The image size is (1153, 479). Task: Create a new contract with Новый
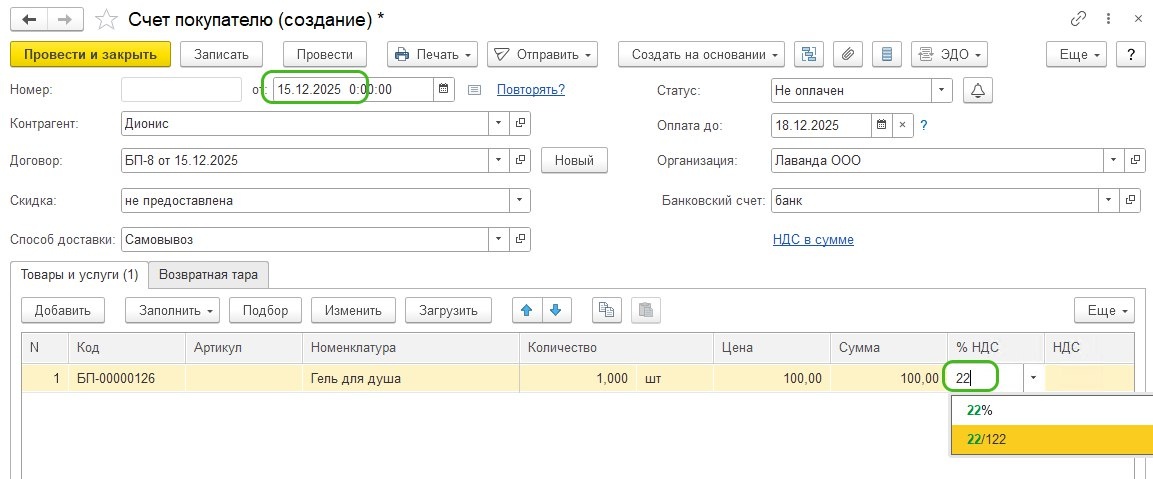[x=574, y=160]
